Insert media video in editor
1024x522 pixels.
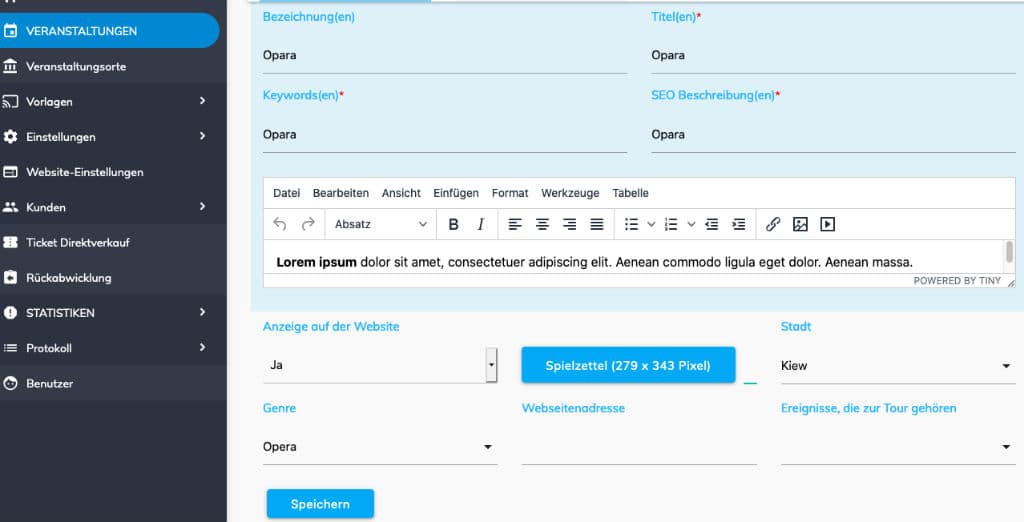pos(827,224)
